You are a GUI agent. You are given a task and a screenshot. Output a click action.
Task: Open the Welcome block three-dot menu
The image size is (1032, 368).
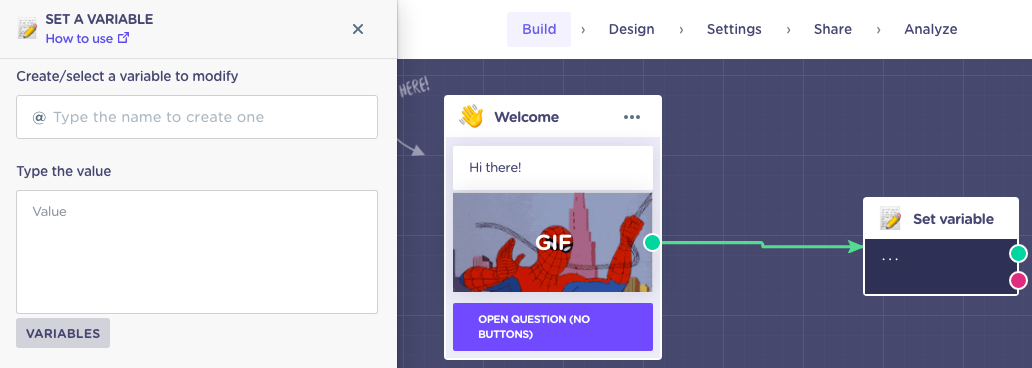point(632,117)
